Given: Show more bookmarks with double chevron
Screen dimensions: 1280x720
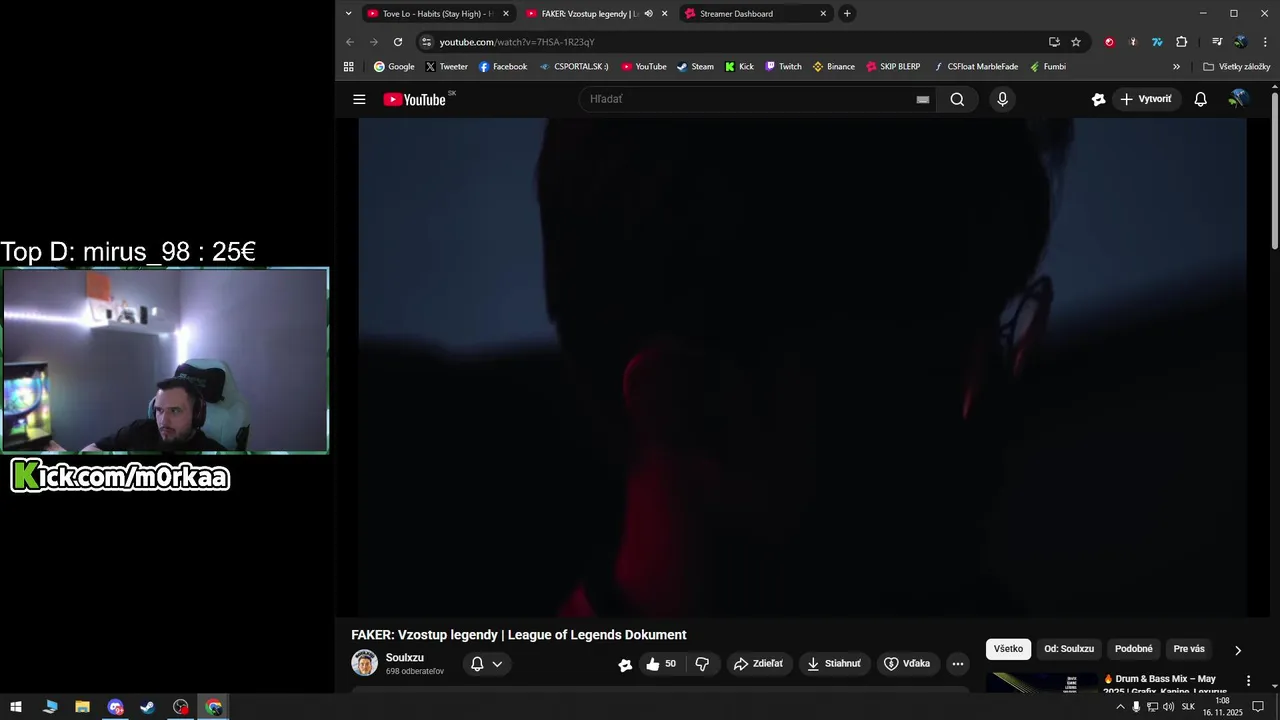Looking at the screenshot, I should pyautogui.click(x=1176, y=67).
